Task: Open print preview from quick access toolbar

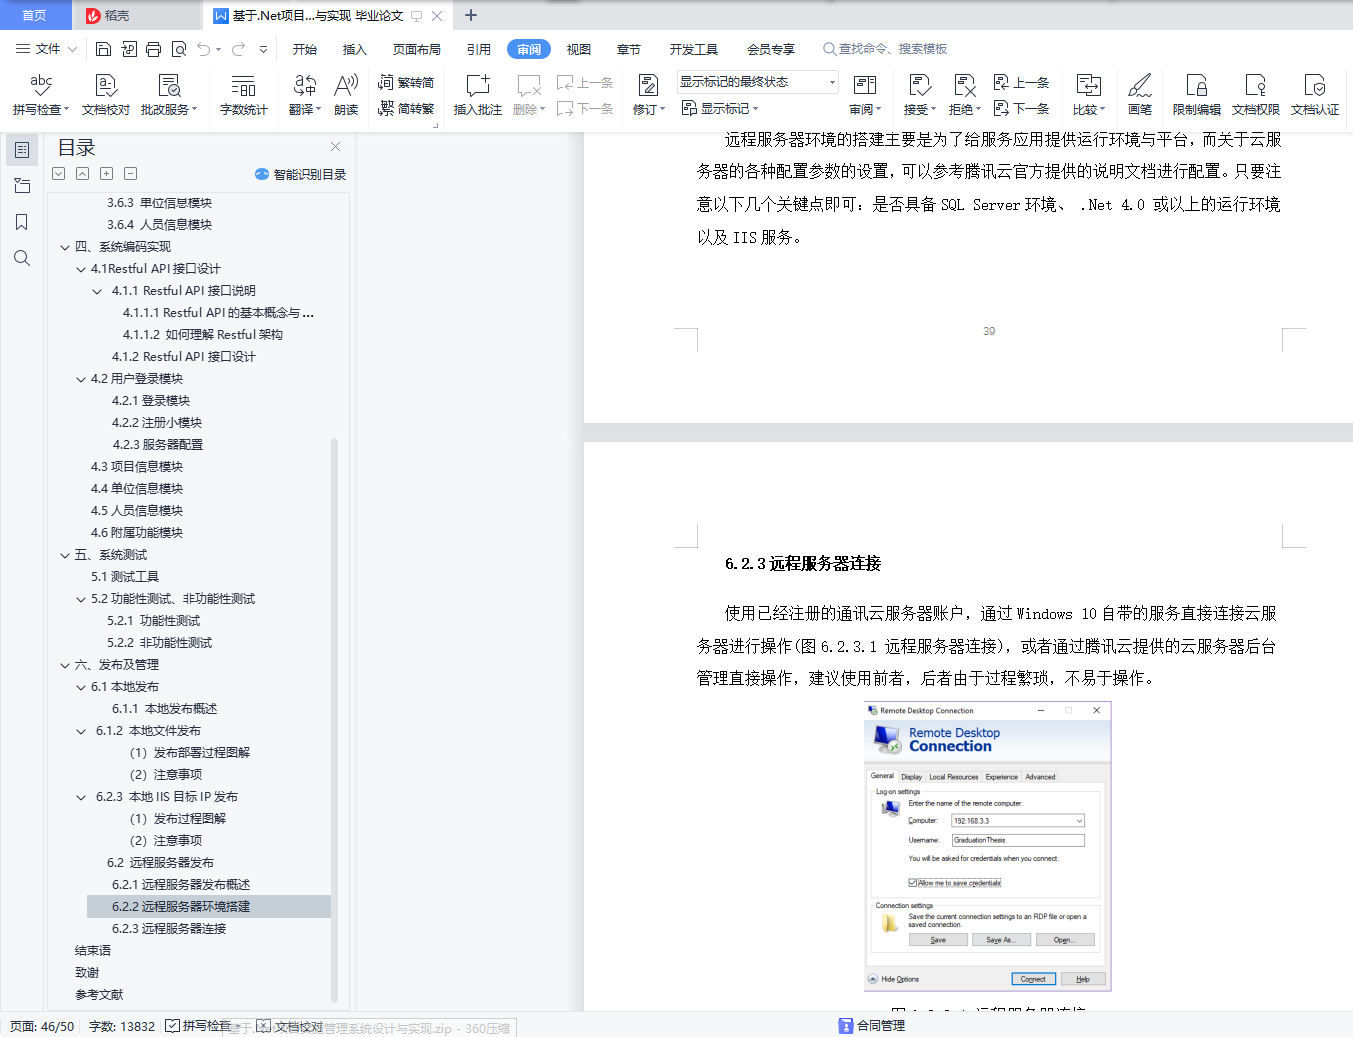Action: [179, 49]
